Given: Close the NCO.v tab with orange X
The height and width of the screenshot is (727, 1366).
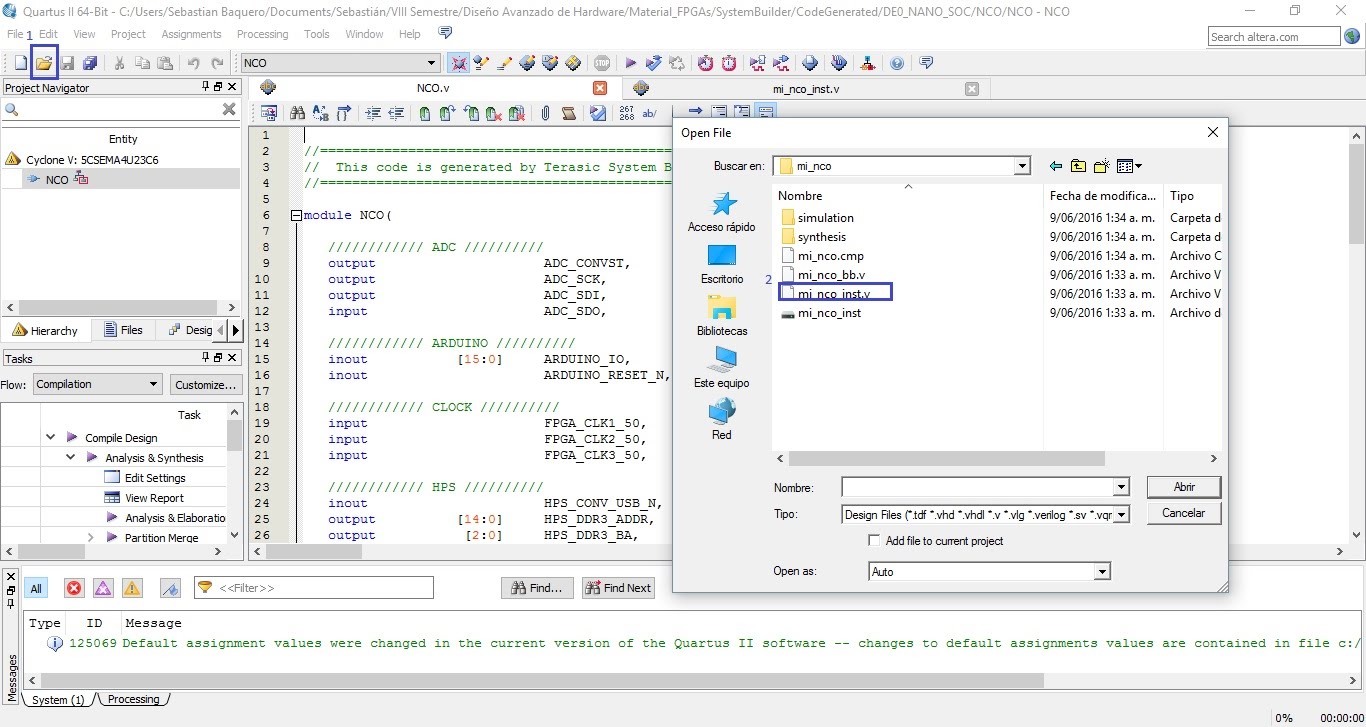Looking at the screenshot, I should pos(600,88).
